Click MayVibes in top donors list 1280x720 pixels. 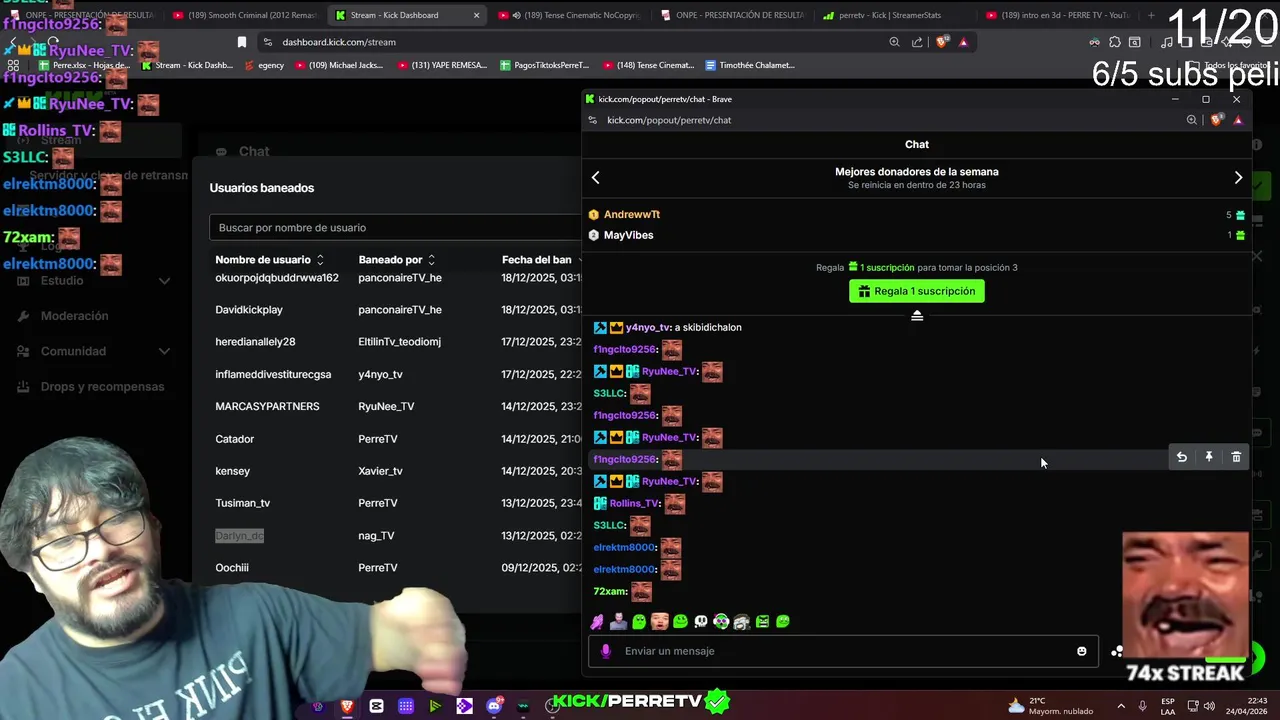(x=629, y=235)
